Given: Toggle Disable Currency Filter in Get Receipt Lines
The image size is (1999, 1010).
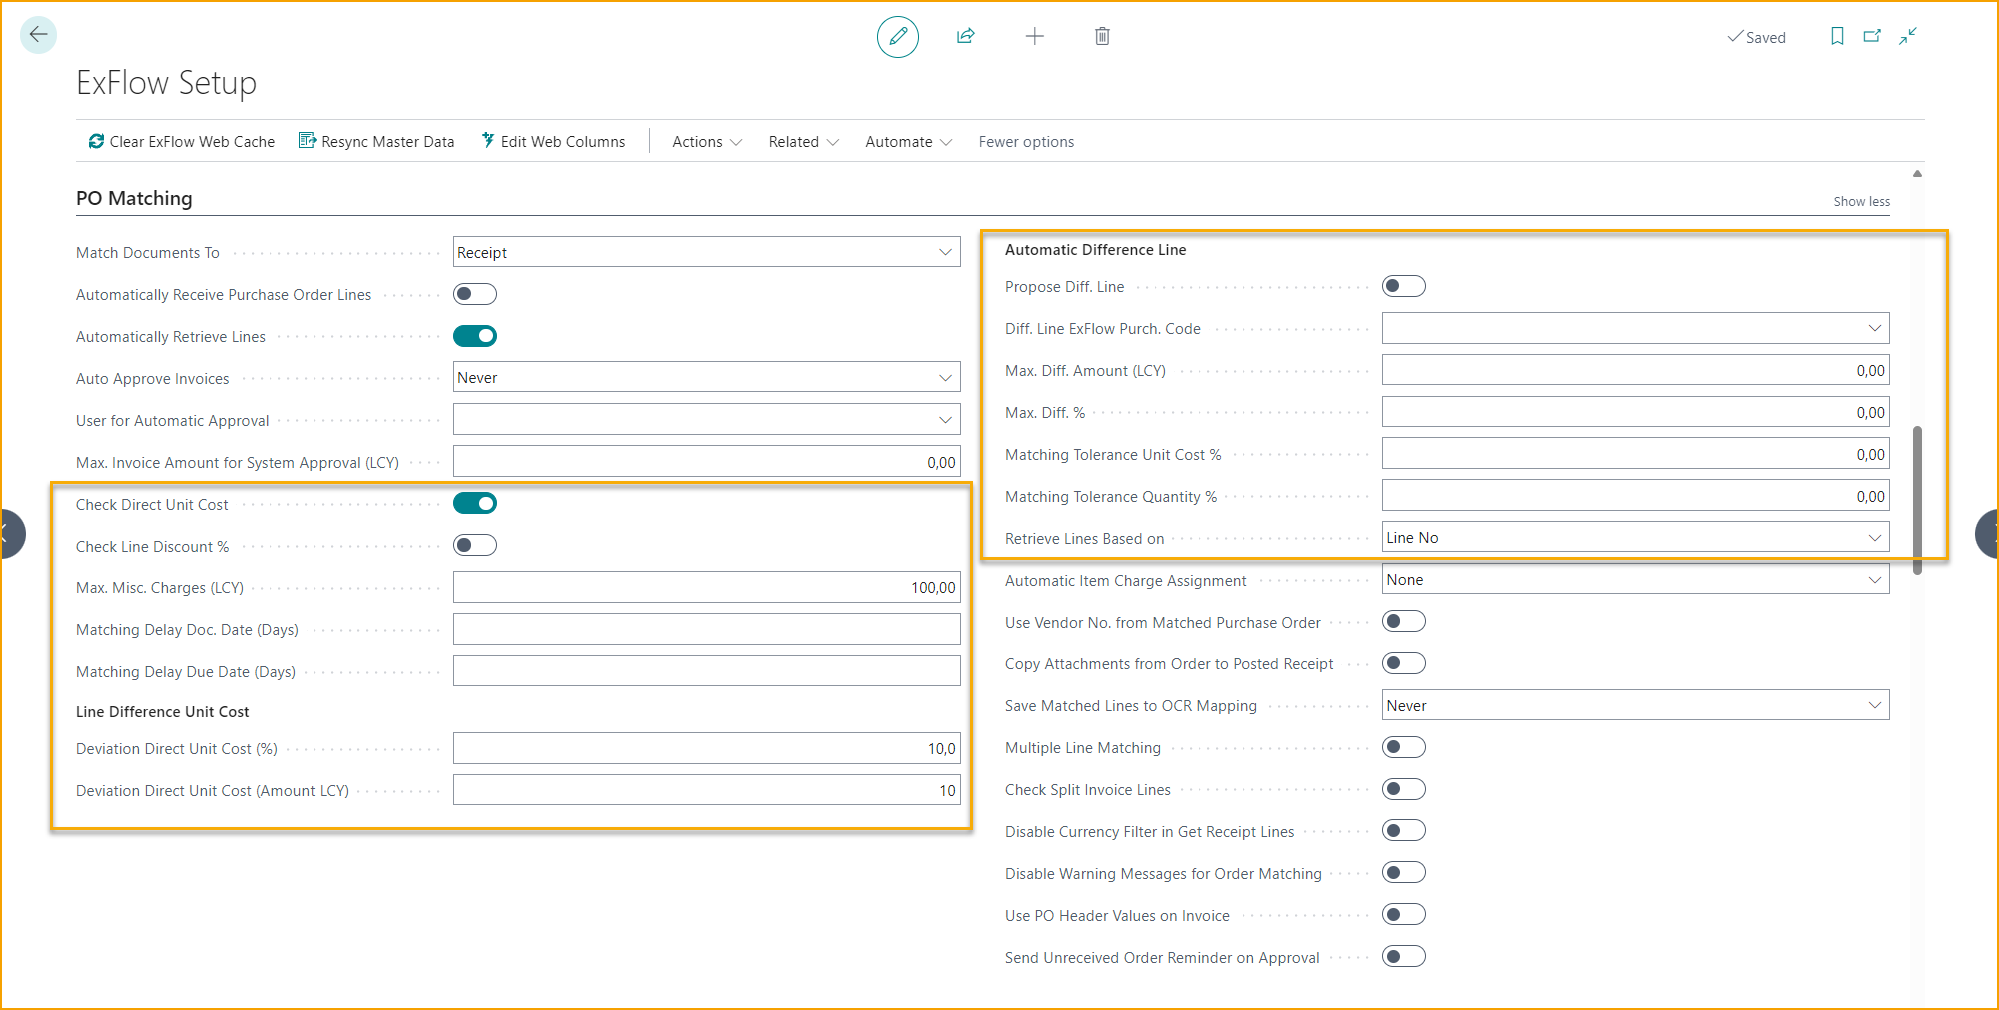Looking at the screenshot, I should point(1404,830).
